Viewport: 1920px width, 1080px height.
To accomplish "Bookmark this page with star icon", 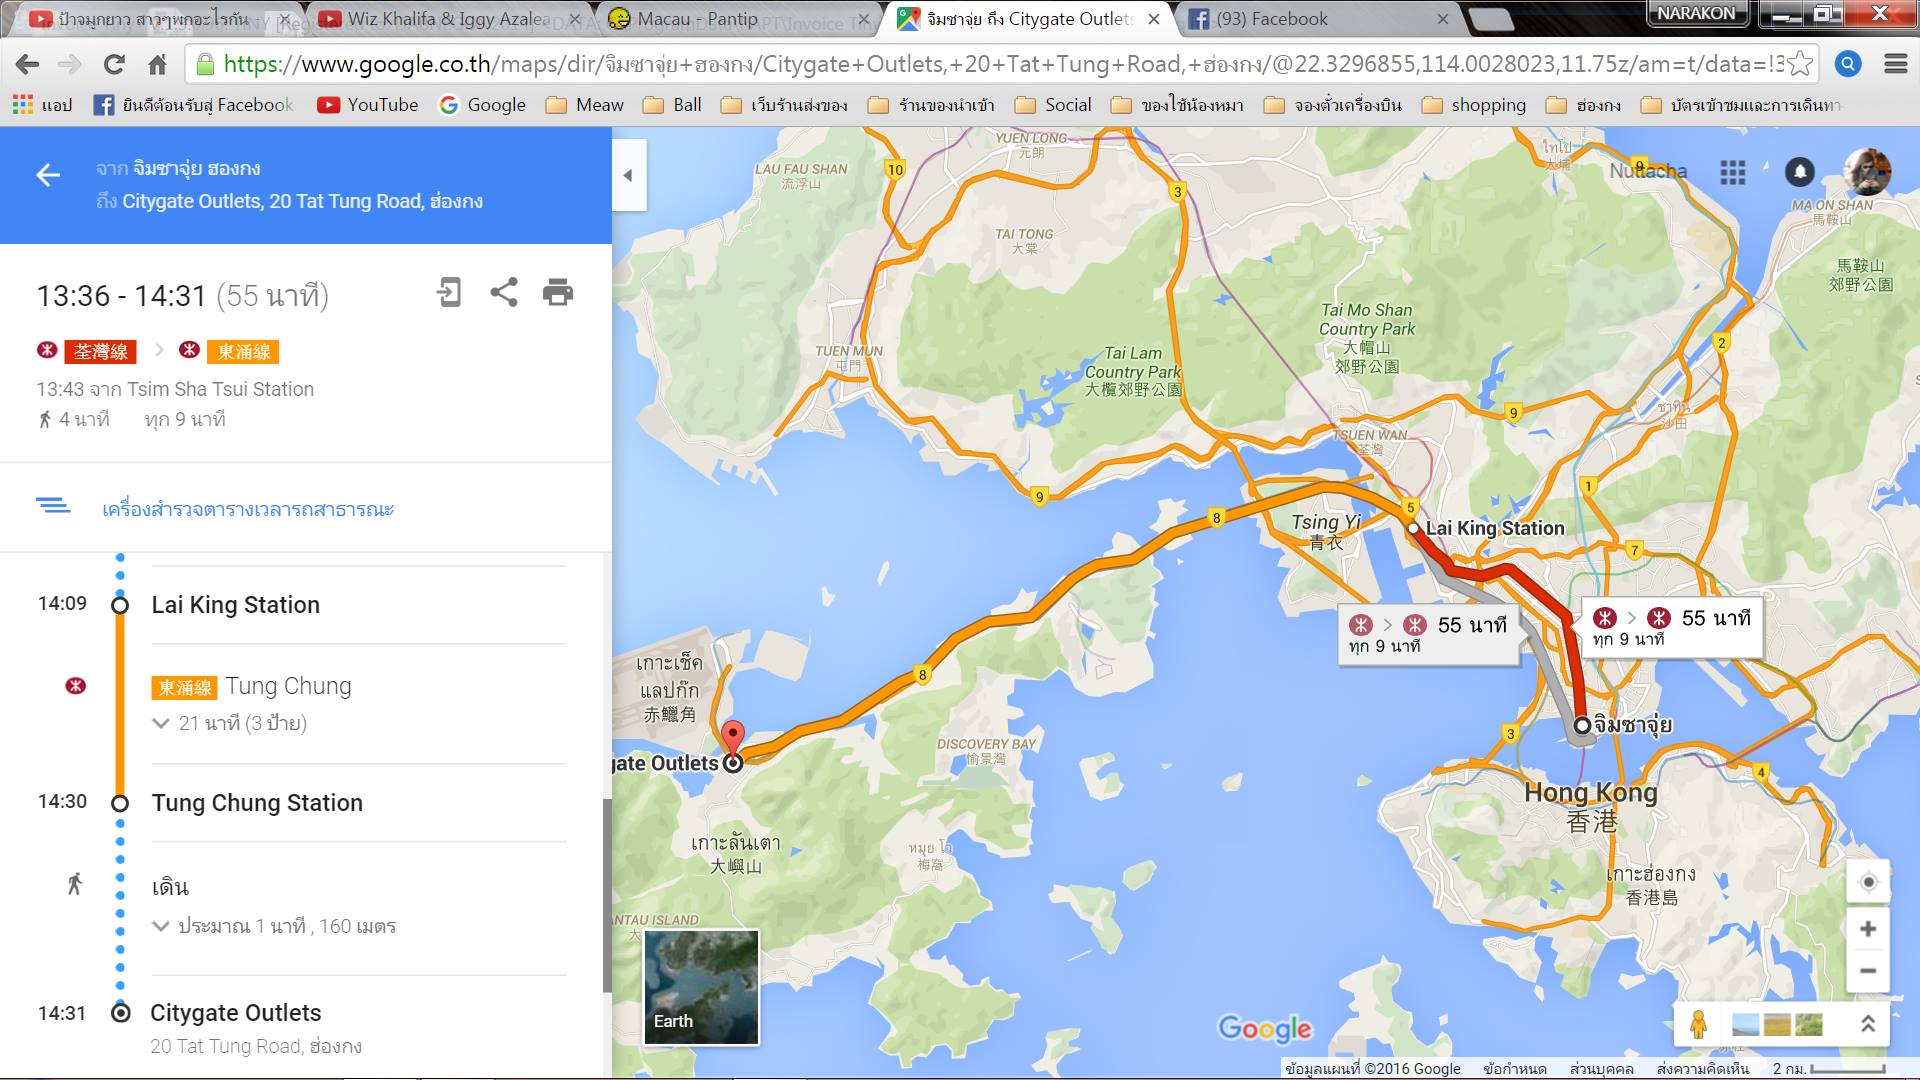I will (1799, 64).
